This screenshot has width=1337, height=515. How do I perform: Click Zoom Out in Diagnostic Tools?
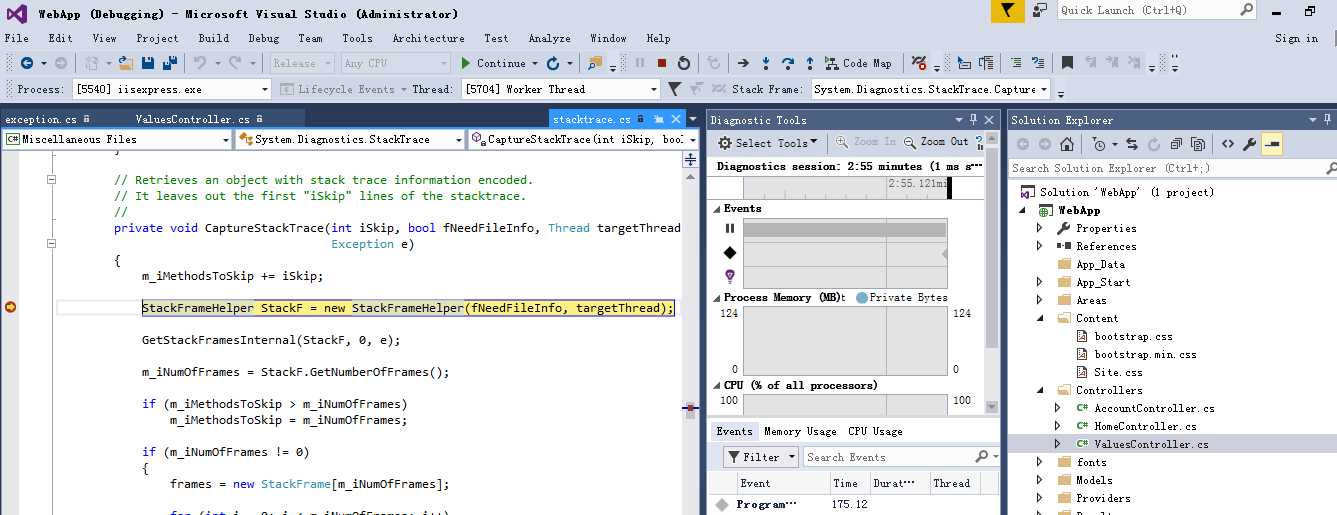[x=937, y=142]
